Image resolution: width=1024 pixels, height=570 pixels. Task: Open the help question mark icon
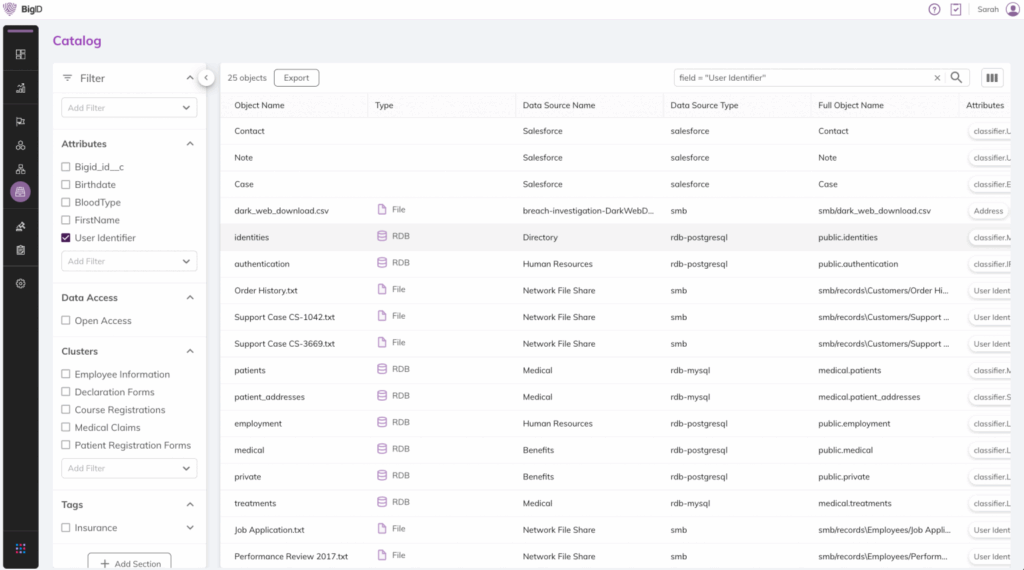coord(934,9)
